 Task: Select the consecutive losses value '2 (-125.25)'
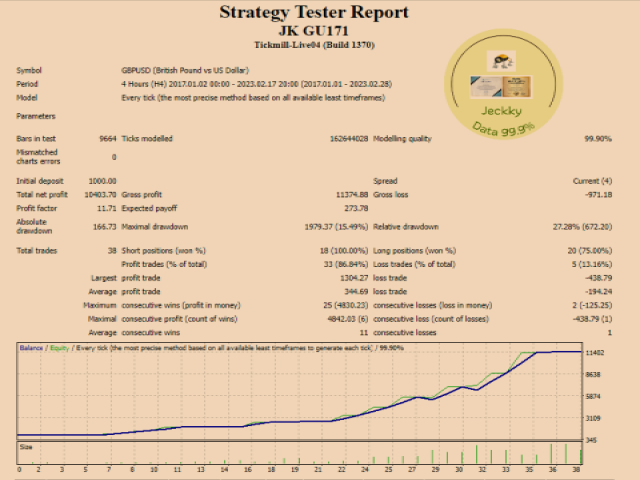coord(592,305)
